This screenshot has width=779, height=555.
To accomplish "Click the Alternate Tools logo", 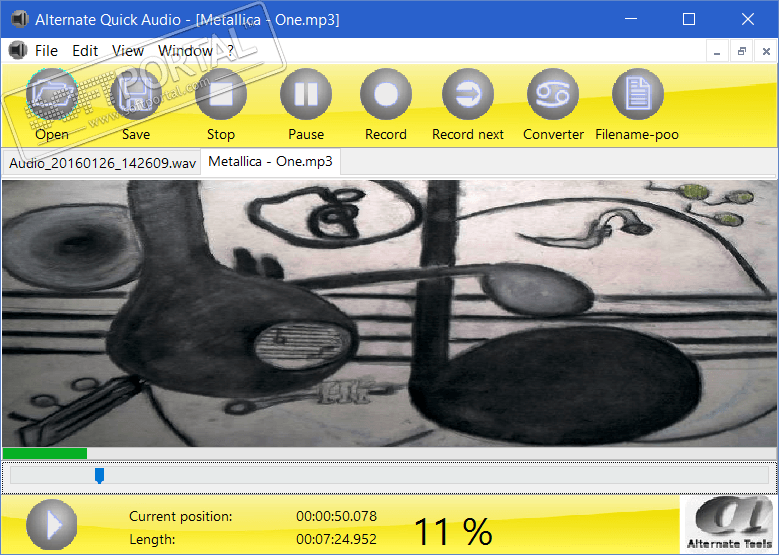I will [730, 524].
